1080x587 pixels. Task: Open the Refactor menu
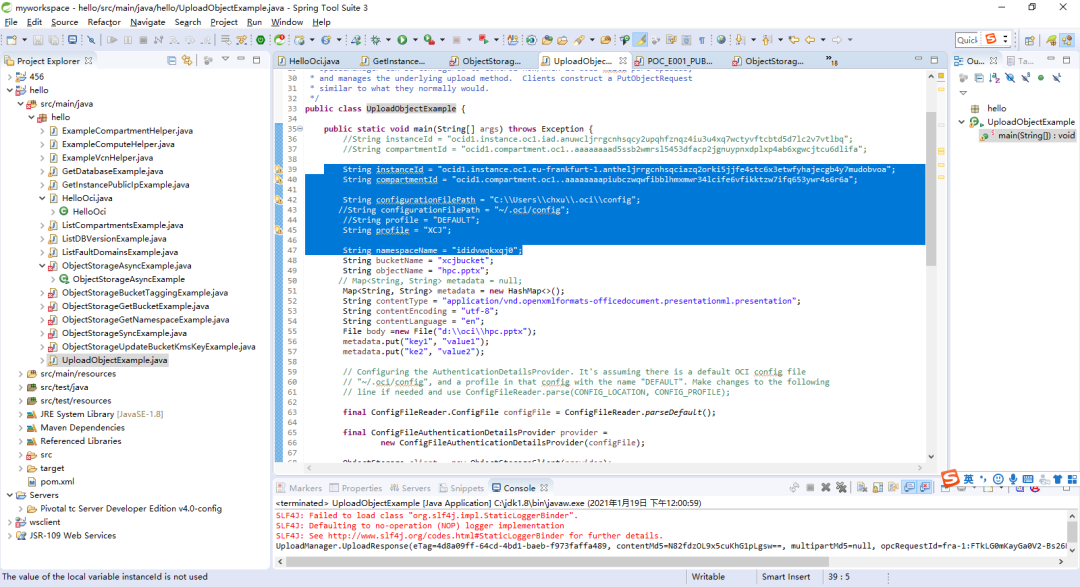pos(104,22)
